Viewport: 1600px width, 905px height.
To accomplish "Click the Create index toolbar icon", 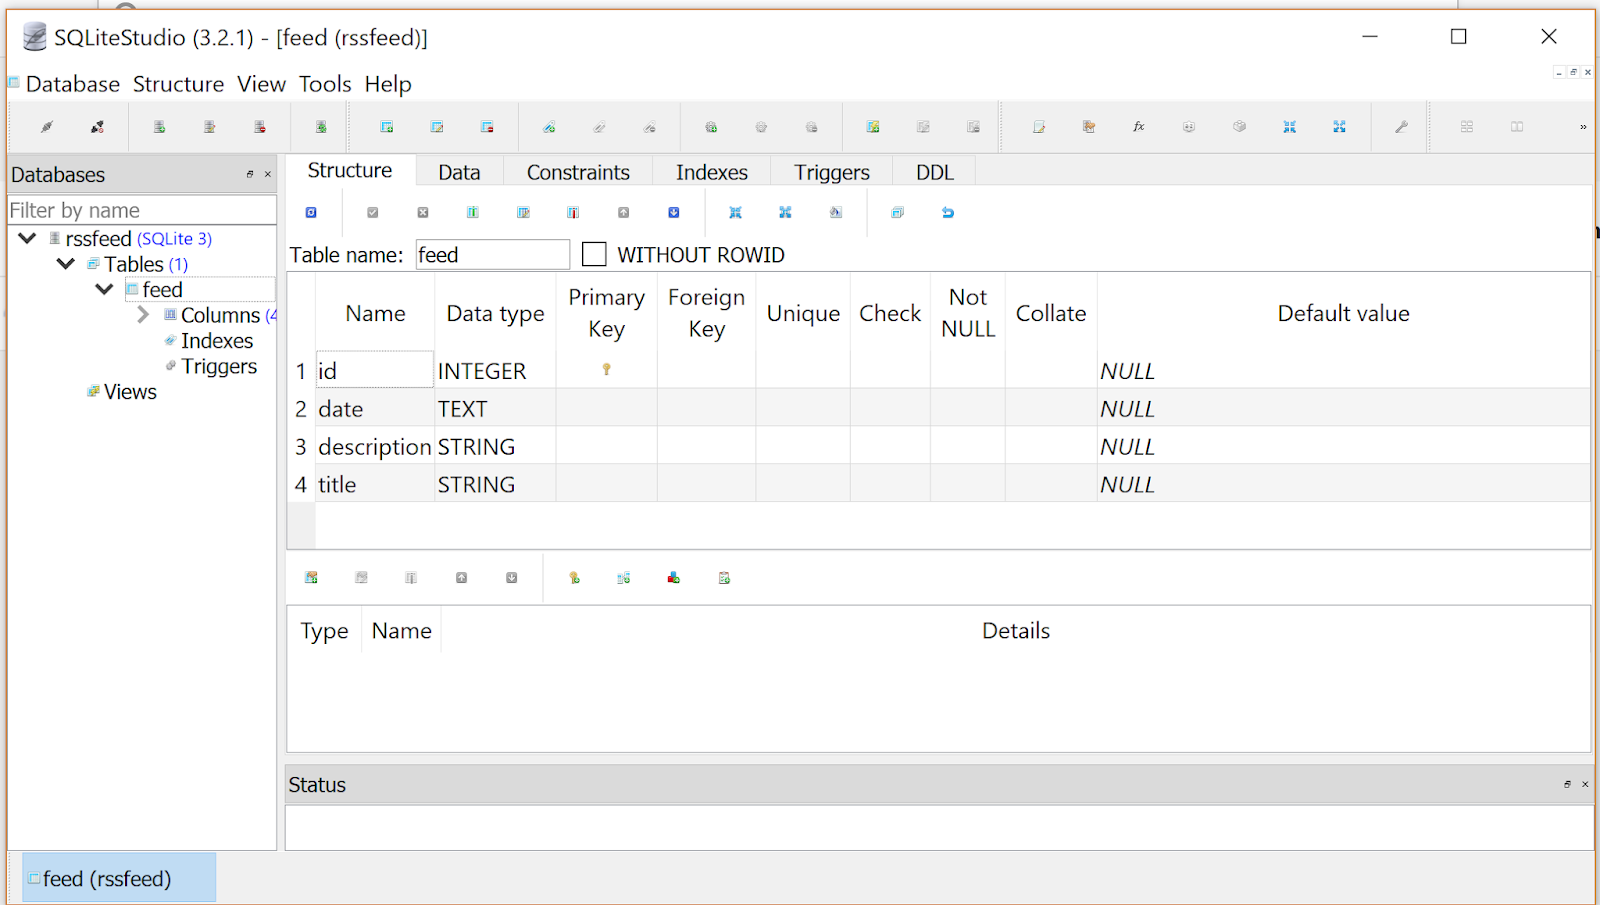I will point(549,127).
